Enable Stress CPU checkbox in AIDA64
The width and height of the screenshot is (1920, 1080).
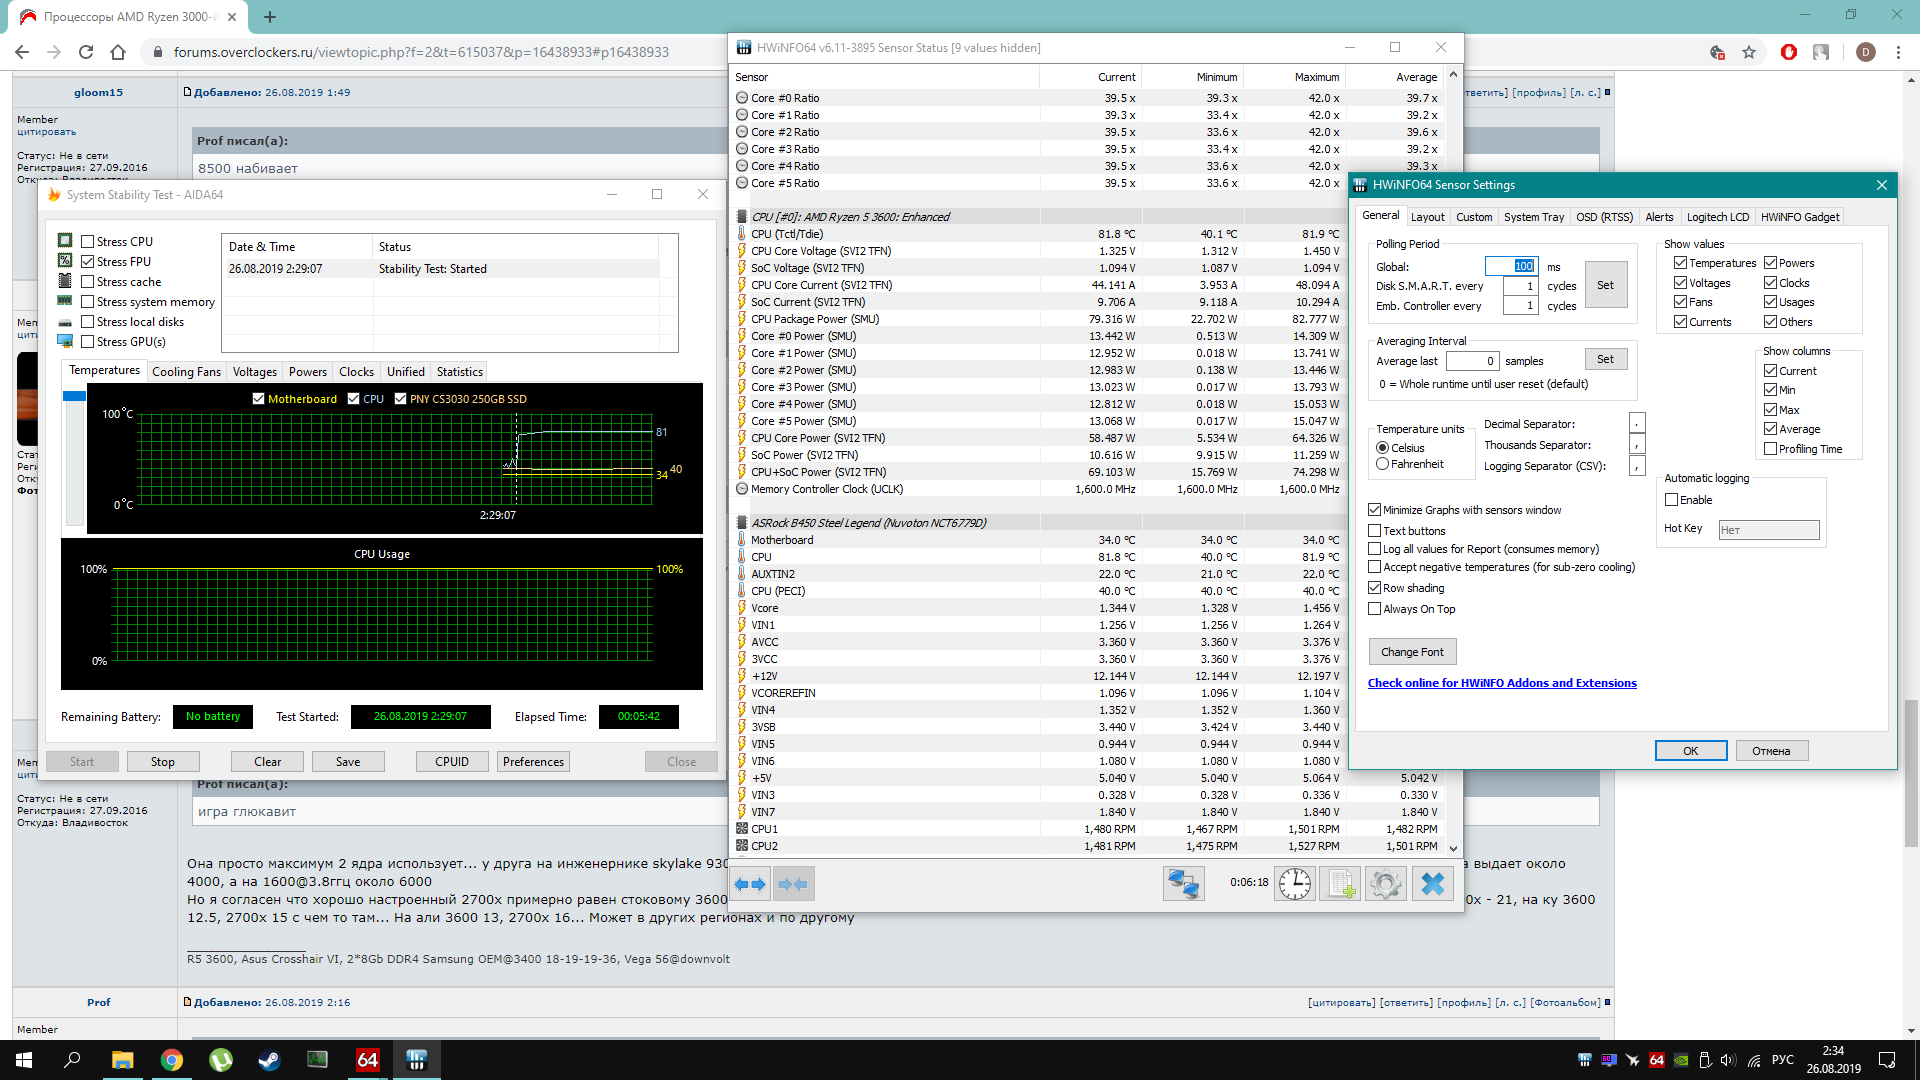click(88, 242)
